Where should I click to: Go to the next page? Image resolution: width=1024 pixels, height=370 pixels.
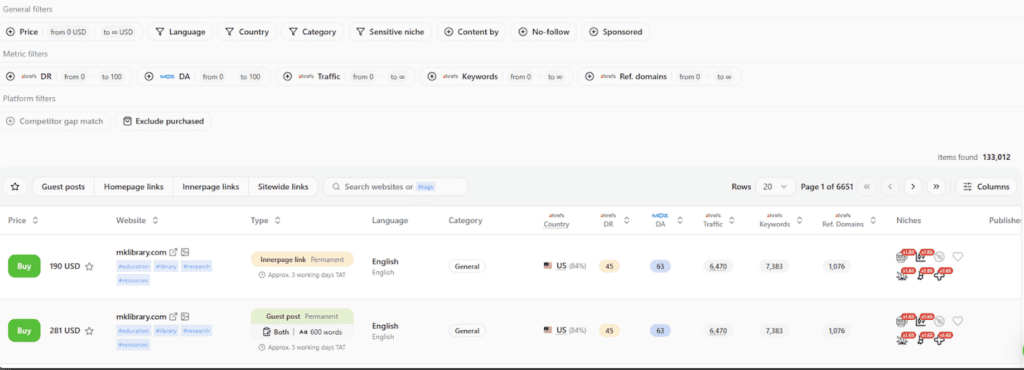(x=913, y=187)
